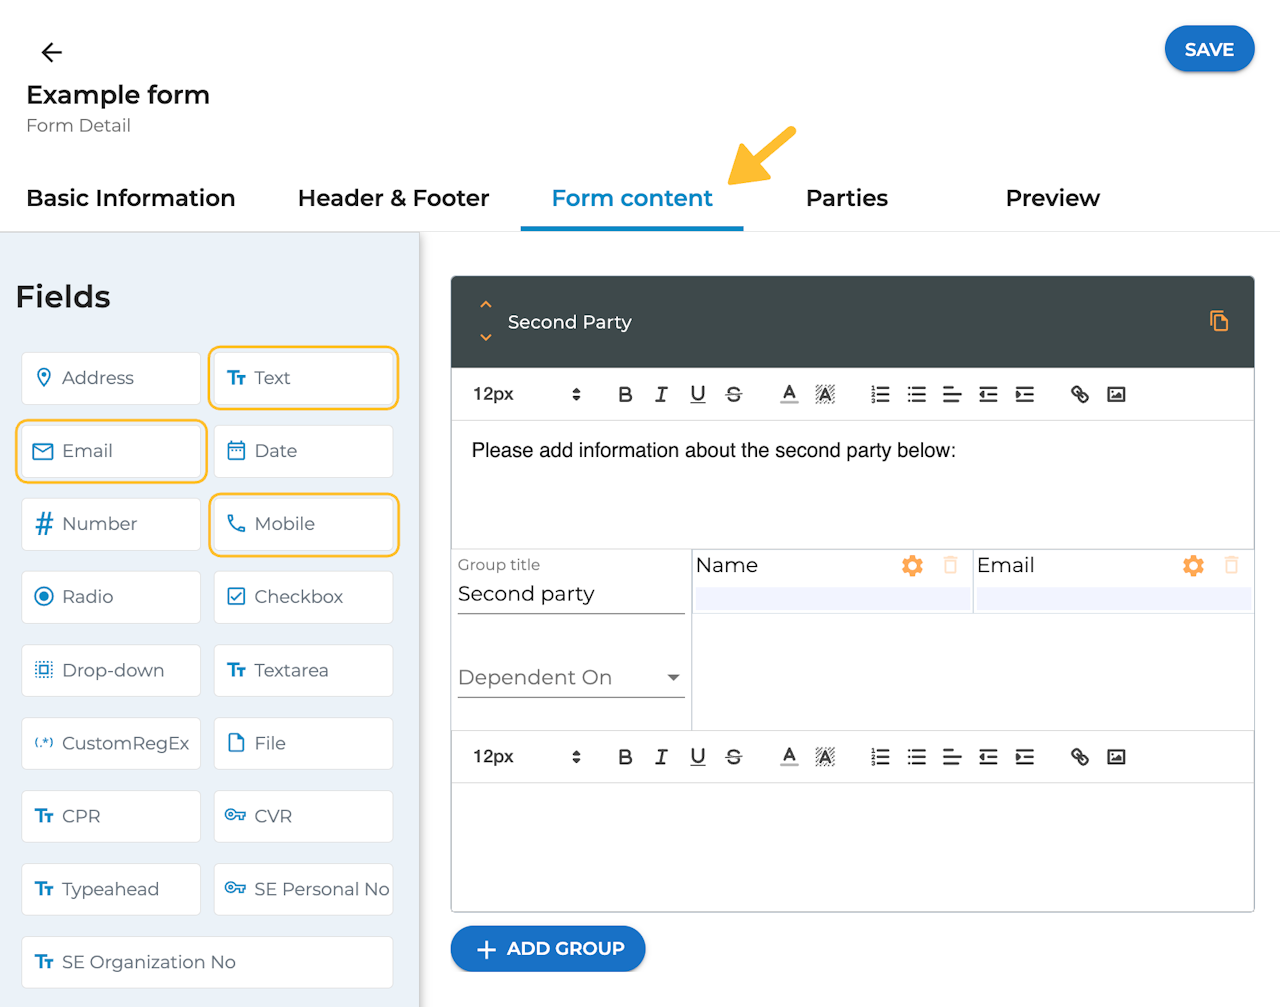Viewport: 1280px width, 1007px height.
Task: Insert ordered list in the bottom editor
Action: click(880, 757)
